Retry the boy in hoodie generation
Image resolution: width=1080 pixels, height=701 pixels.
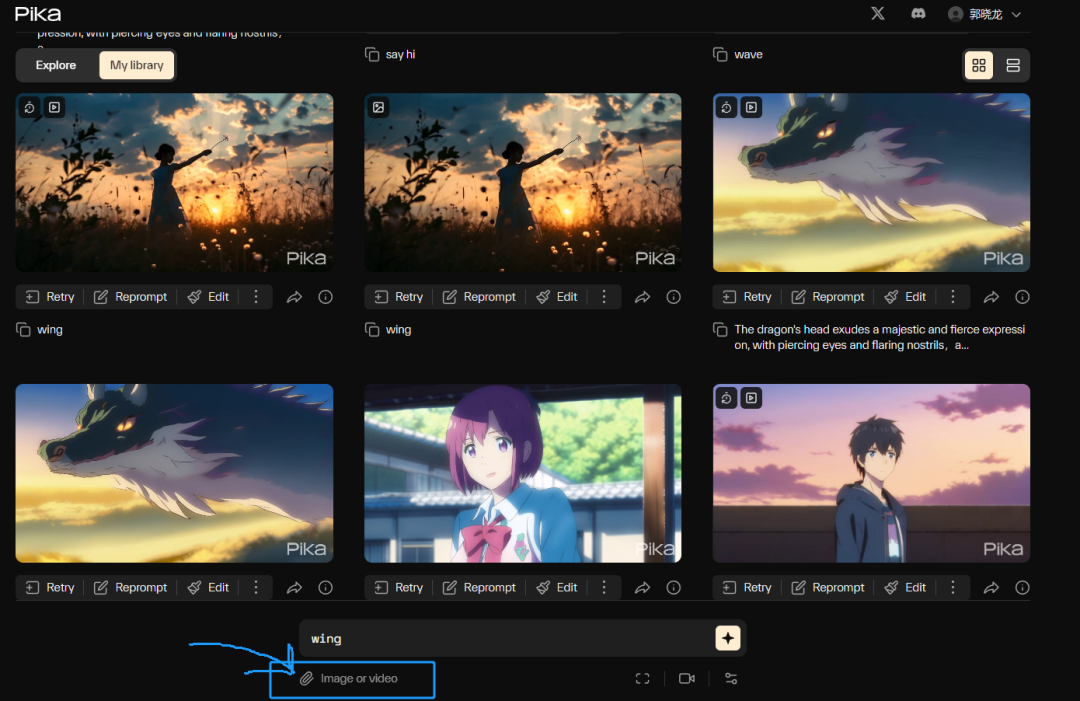coord(747,587)
